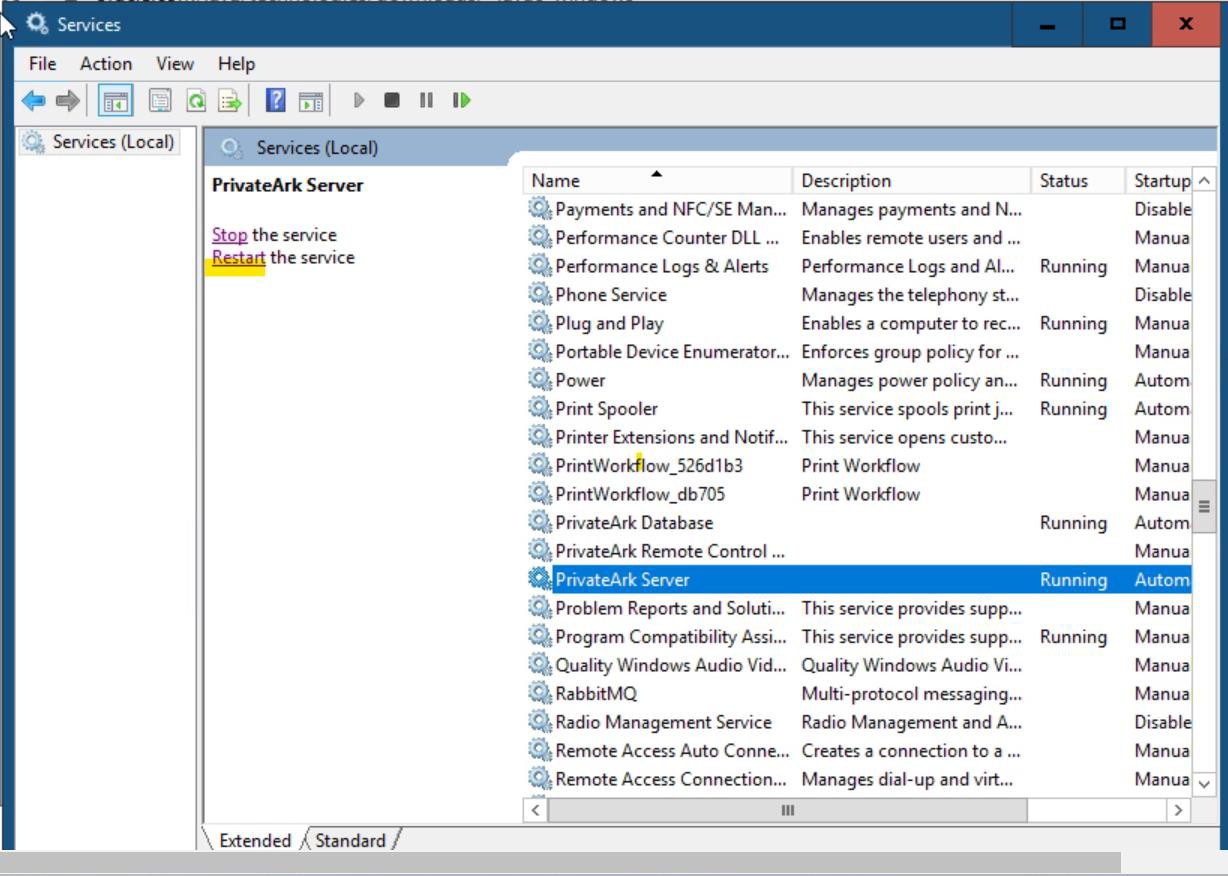This screenshot has width=1228, height=876.
Task: Sort by the Startup Type column header
Action: point(1159,181)
